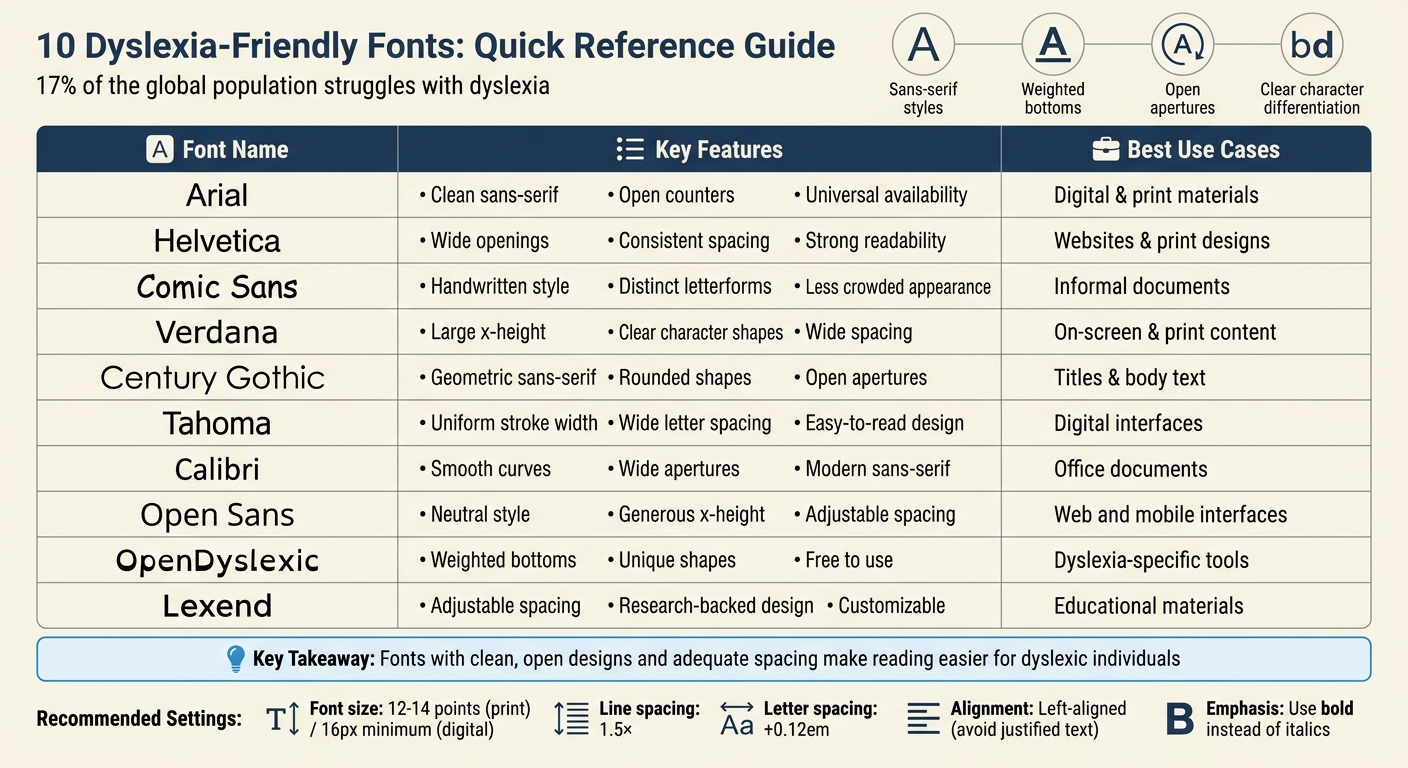
Task: Click the lightbulb icon before Key Takeaway
Action: [236, 658]
